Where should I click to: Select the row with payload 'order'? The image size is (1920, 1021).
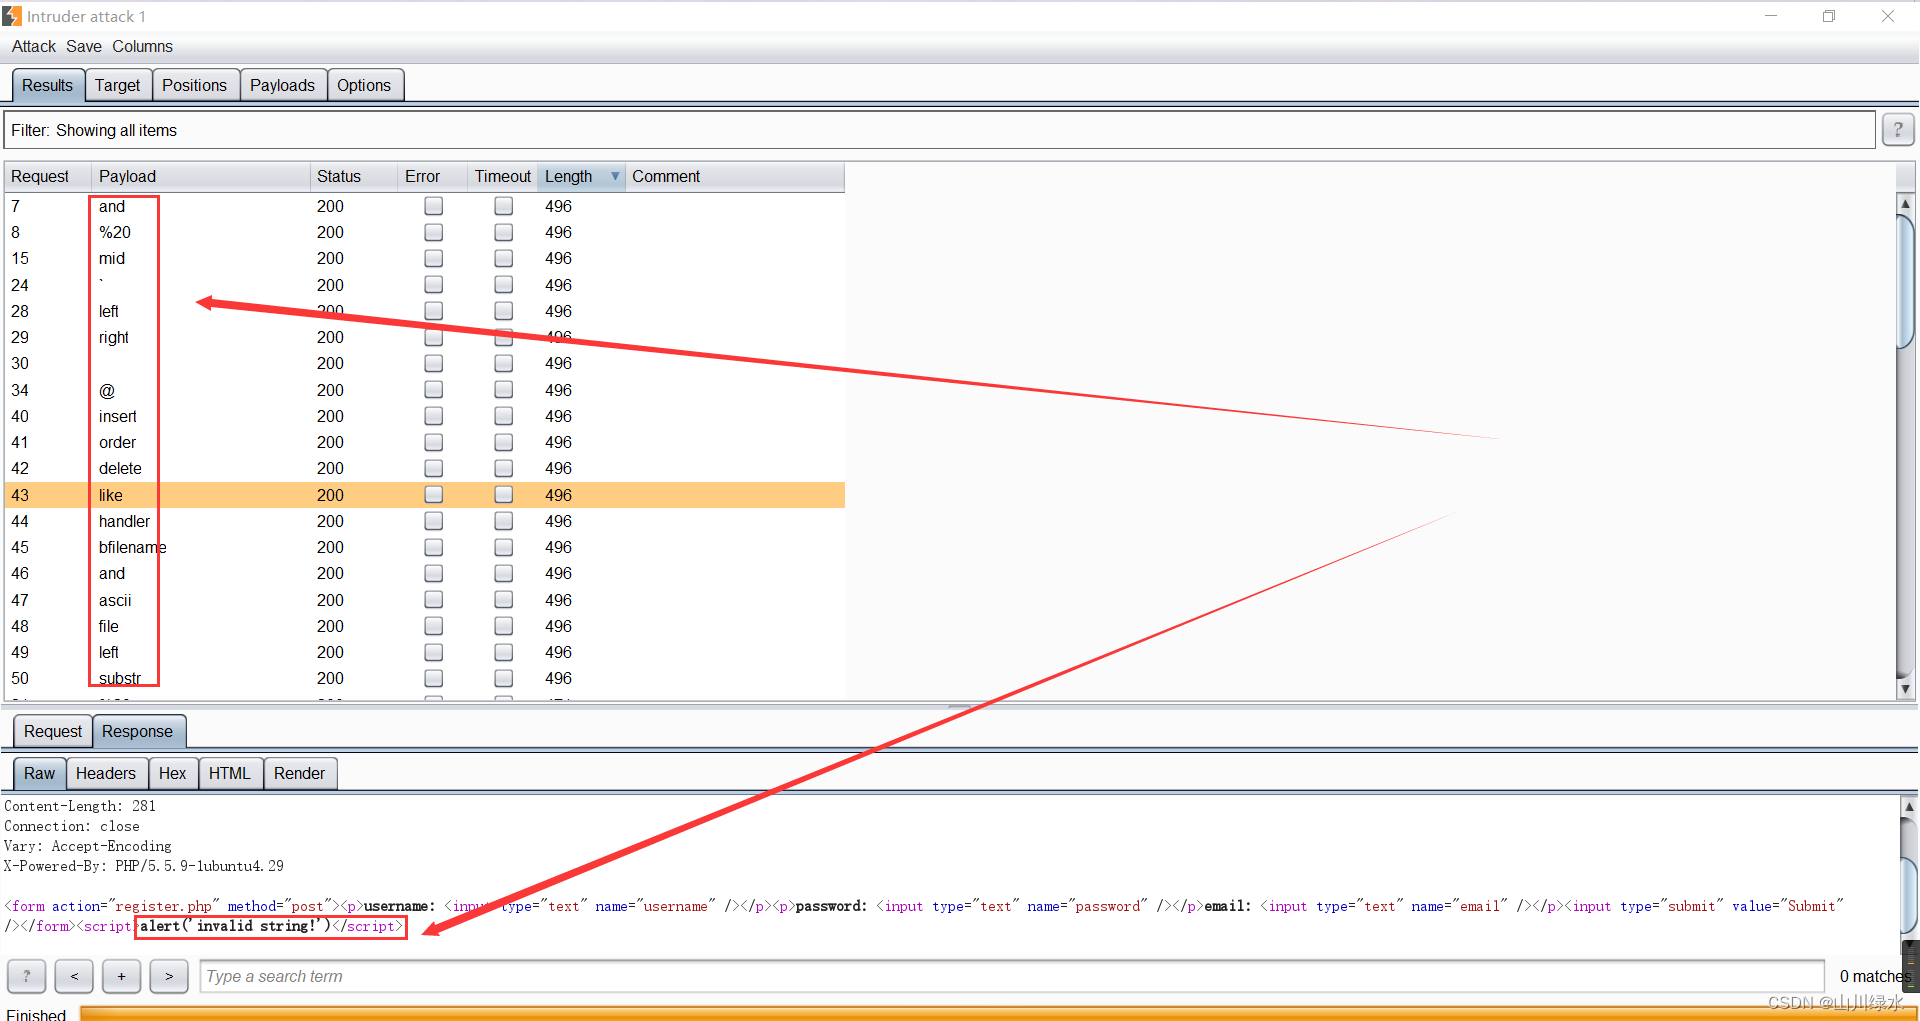425,442
